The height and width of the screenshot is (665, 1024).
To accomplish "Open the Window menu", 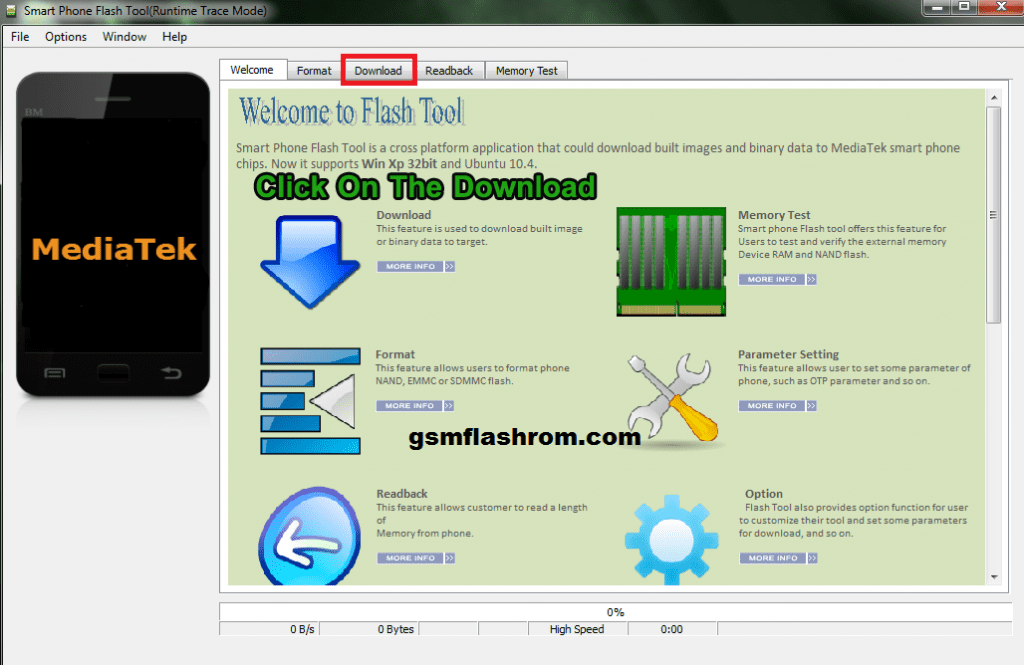I will [x=124, y=37].
